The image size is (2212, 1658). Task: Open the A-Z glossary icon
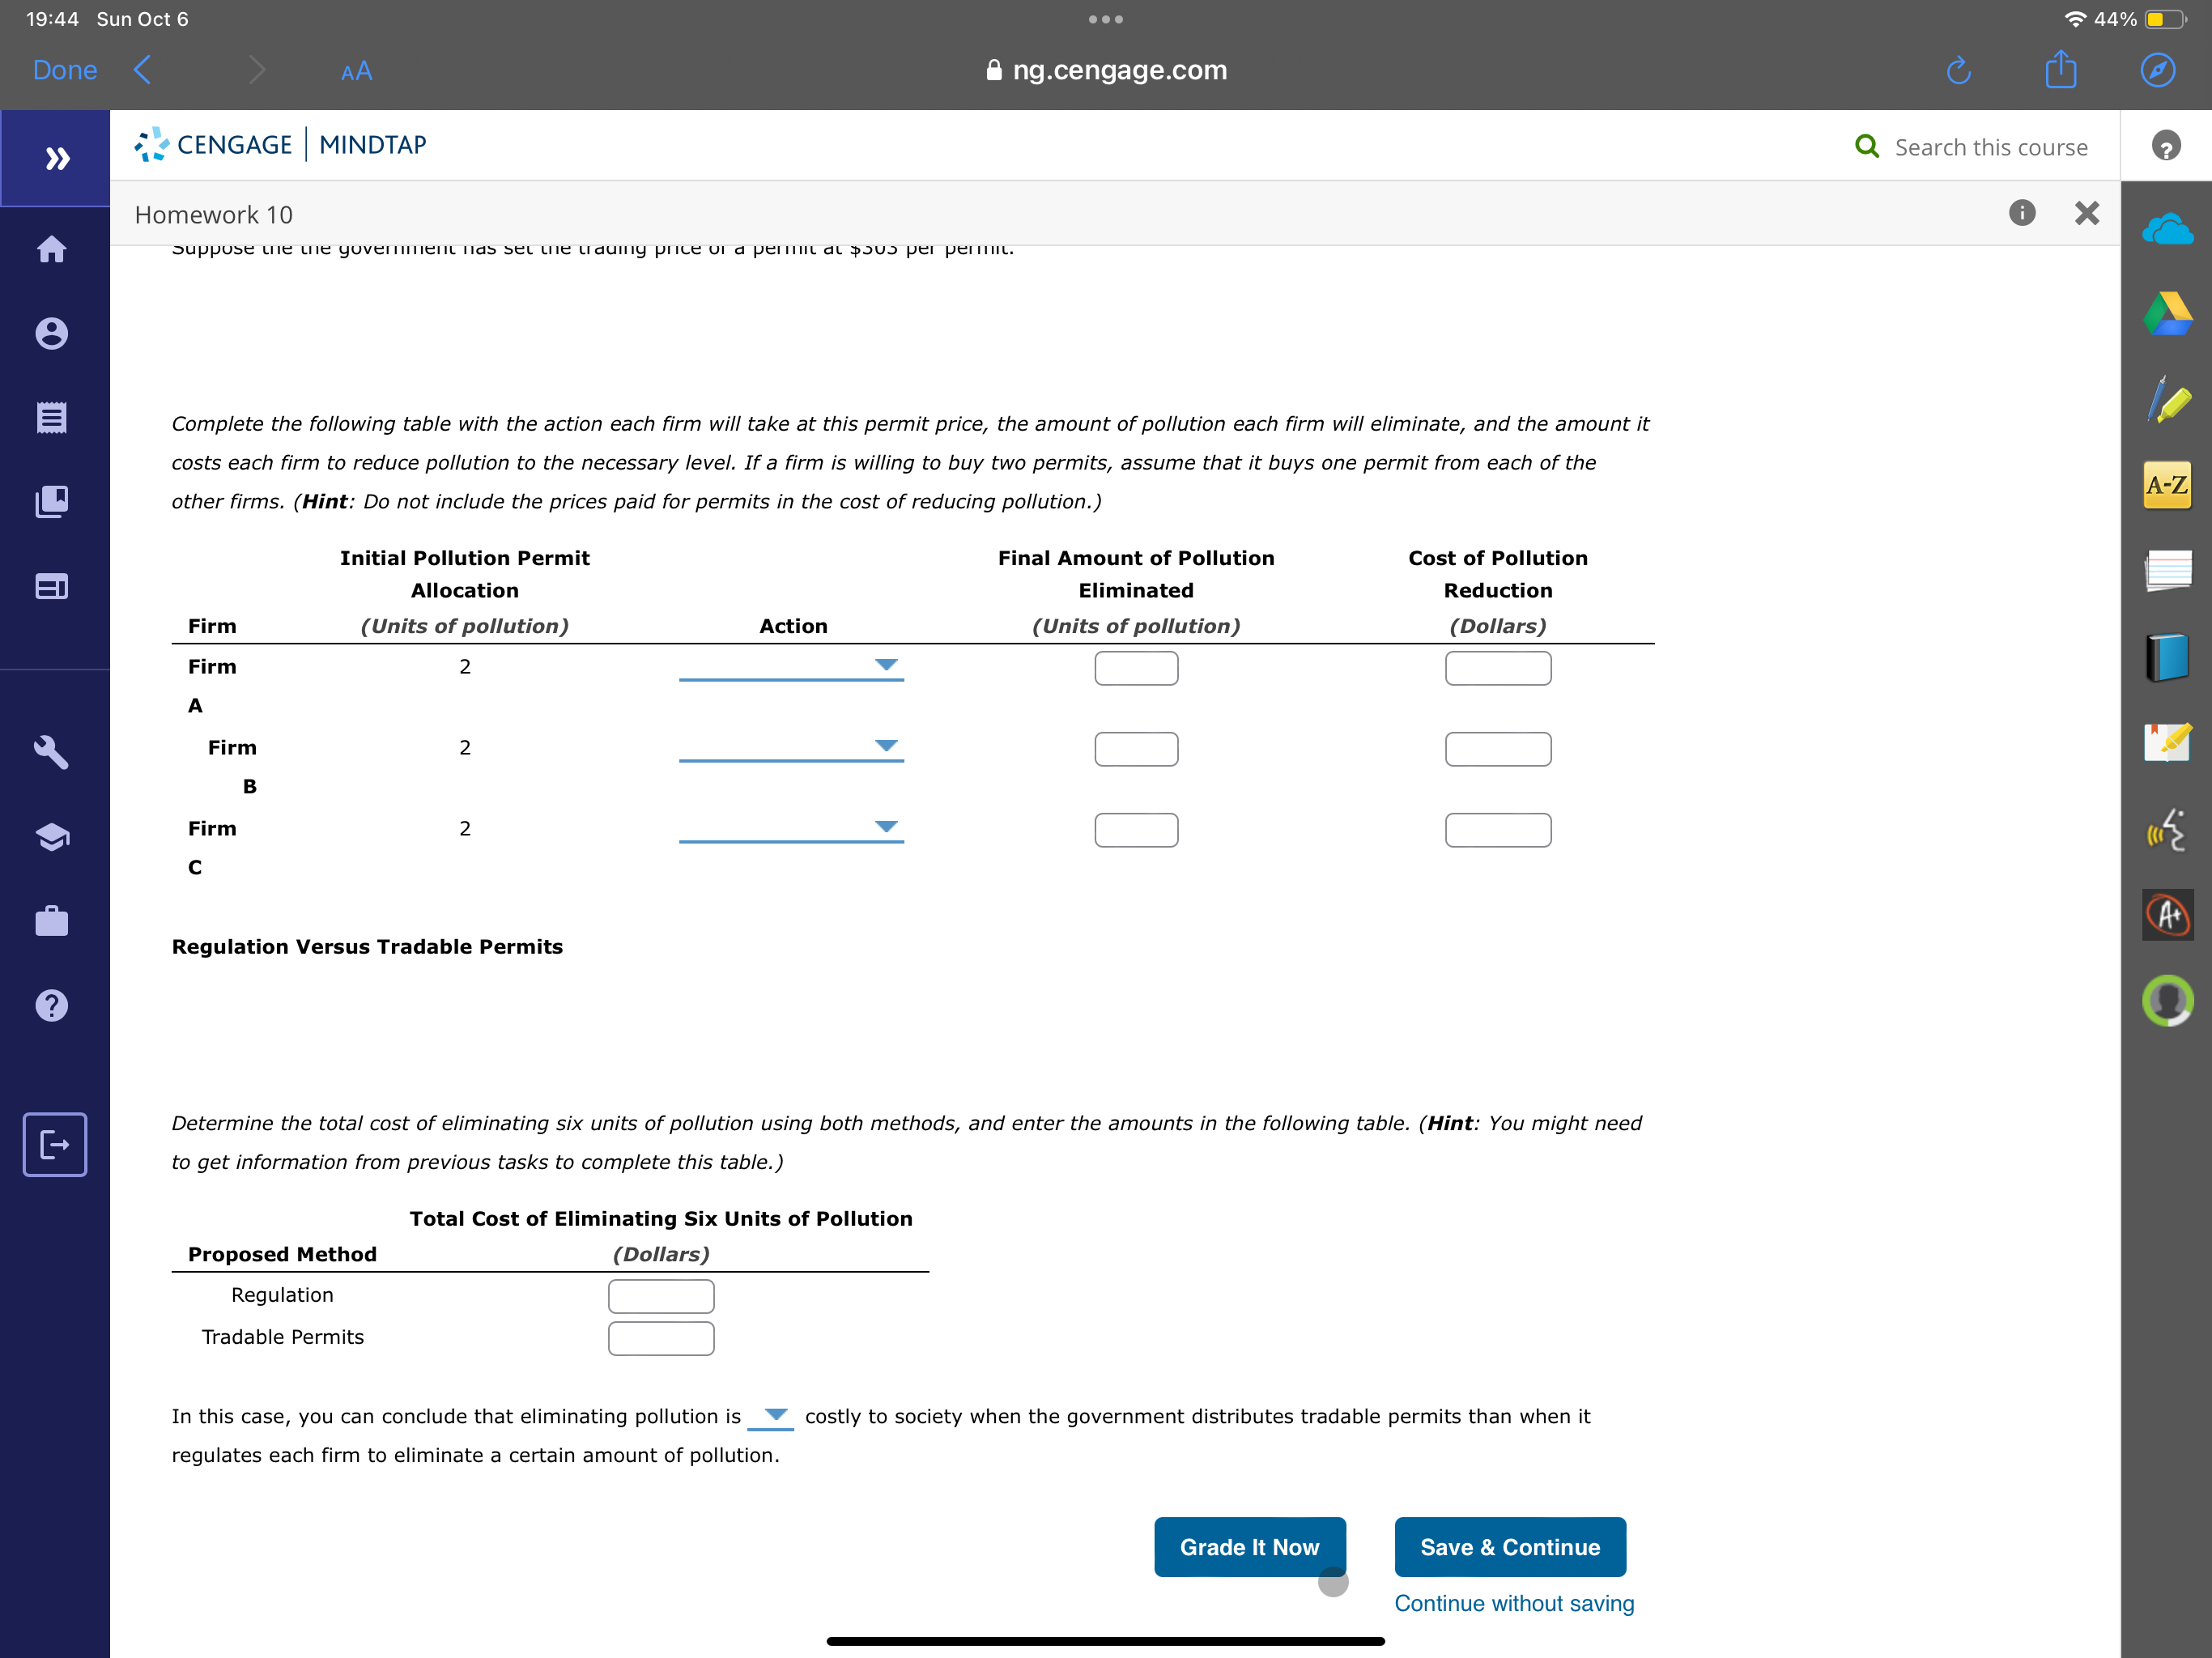click(x=2166, y=486)
